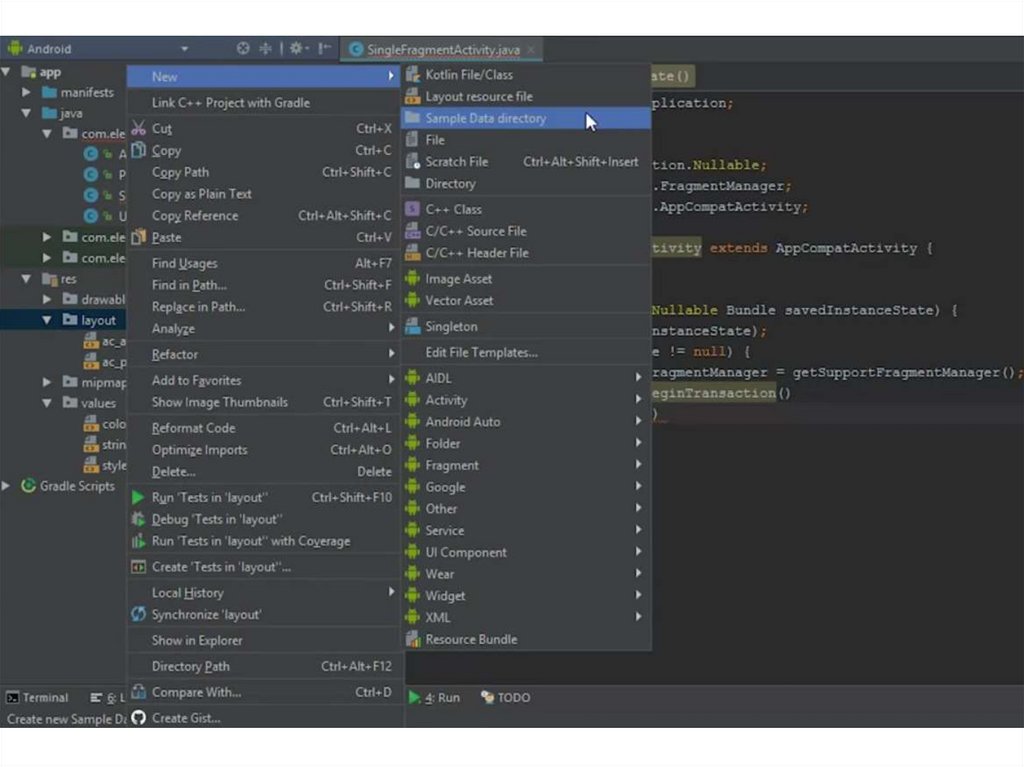Click the Synchronize 'layout' refresh icon
The width and height of the screenshot is (1024, 767).
pyautogui.click(x=139, y=615)
